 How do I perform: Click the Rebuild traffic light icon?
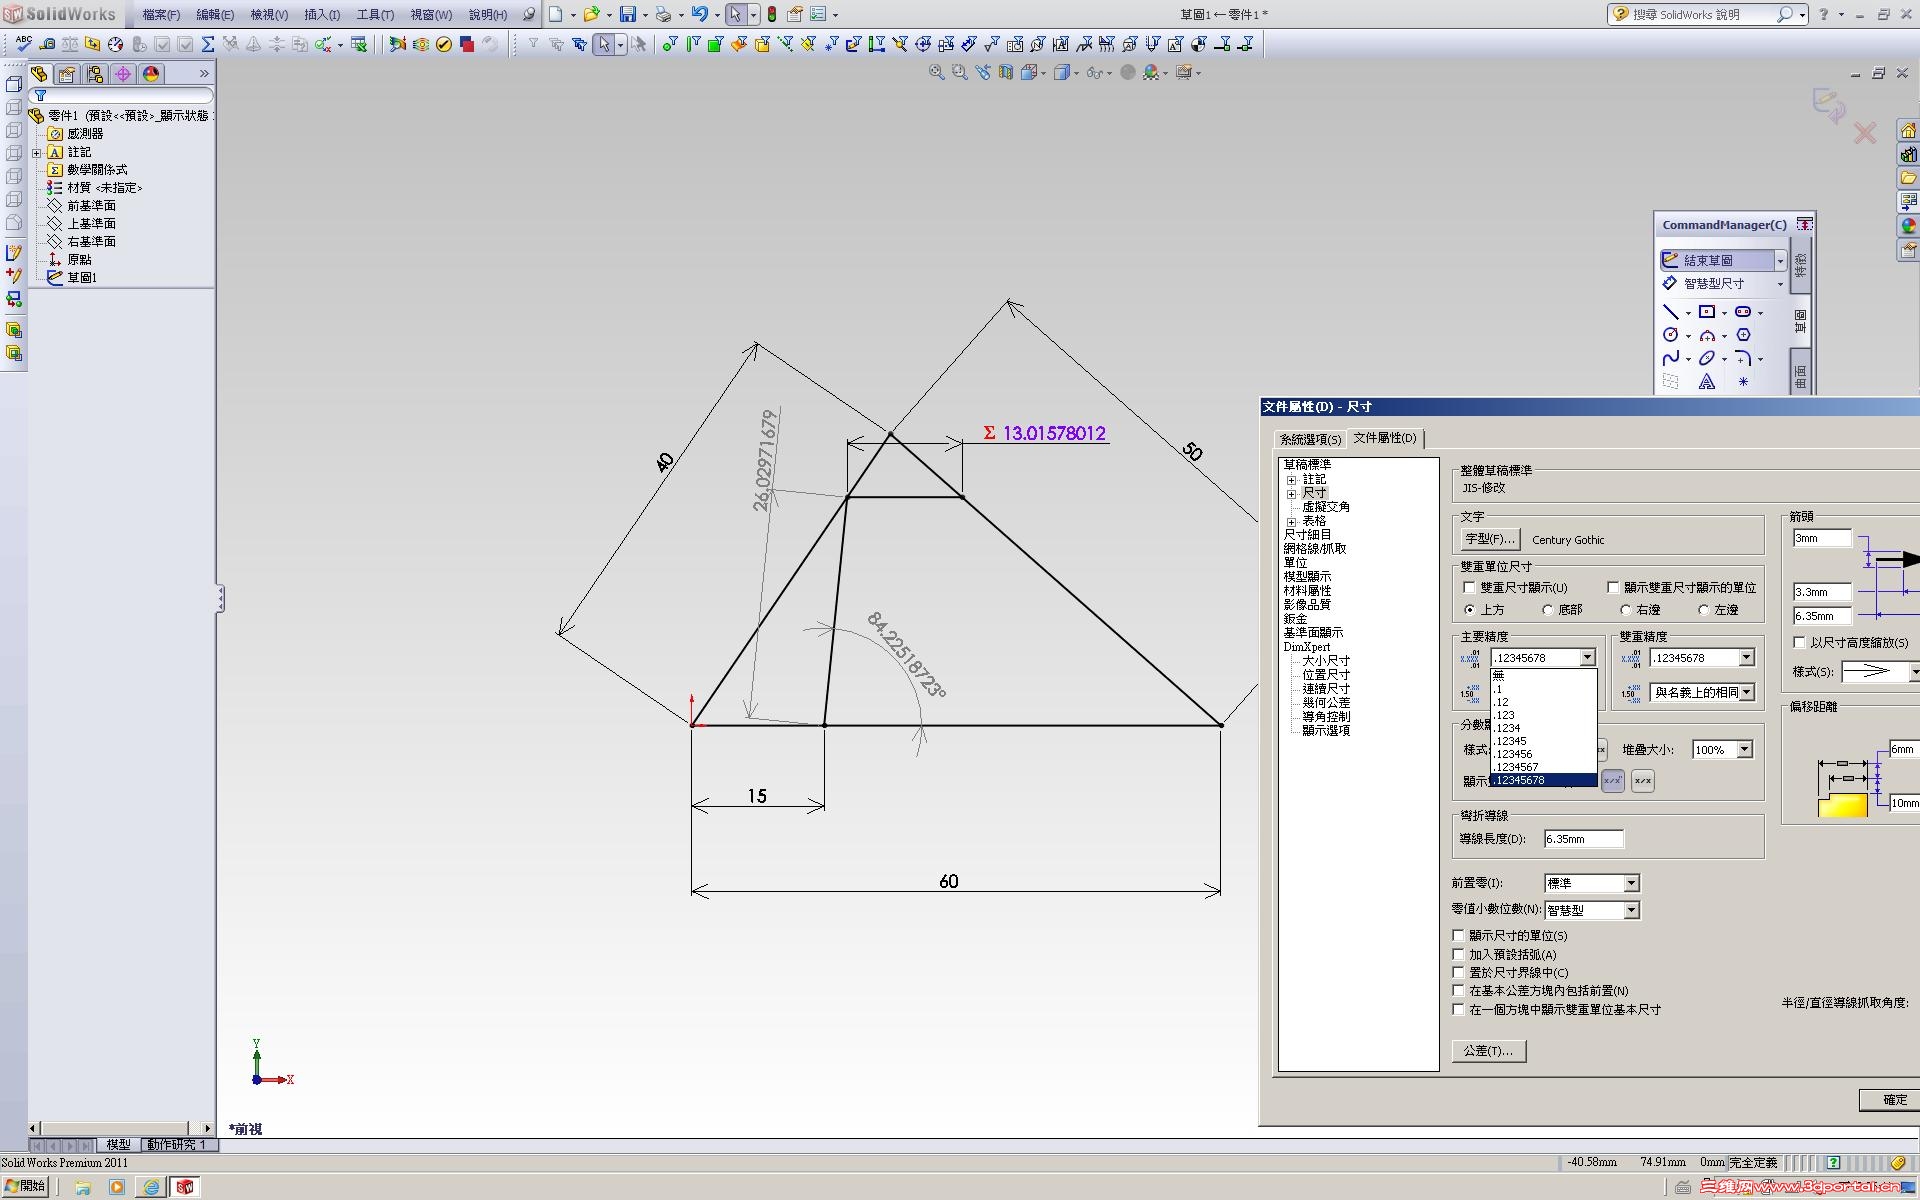(x=772, y=15)
